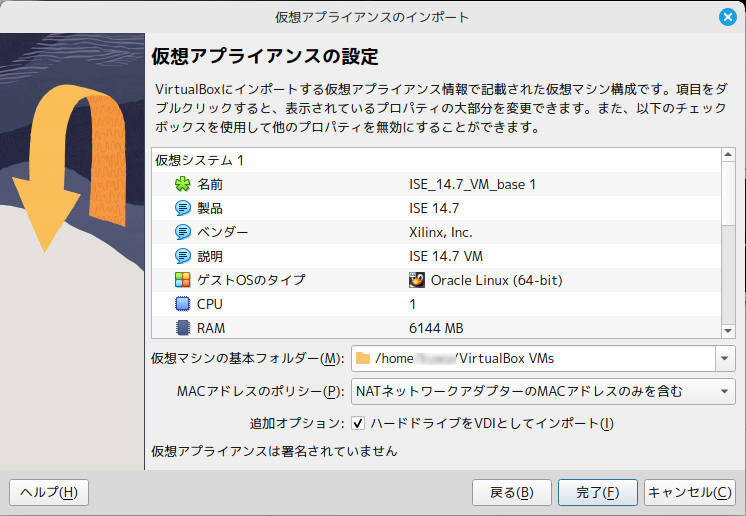
Task: Click the 戻る(B) button
Action: (x=512, y=492)
